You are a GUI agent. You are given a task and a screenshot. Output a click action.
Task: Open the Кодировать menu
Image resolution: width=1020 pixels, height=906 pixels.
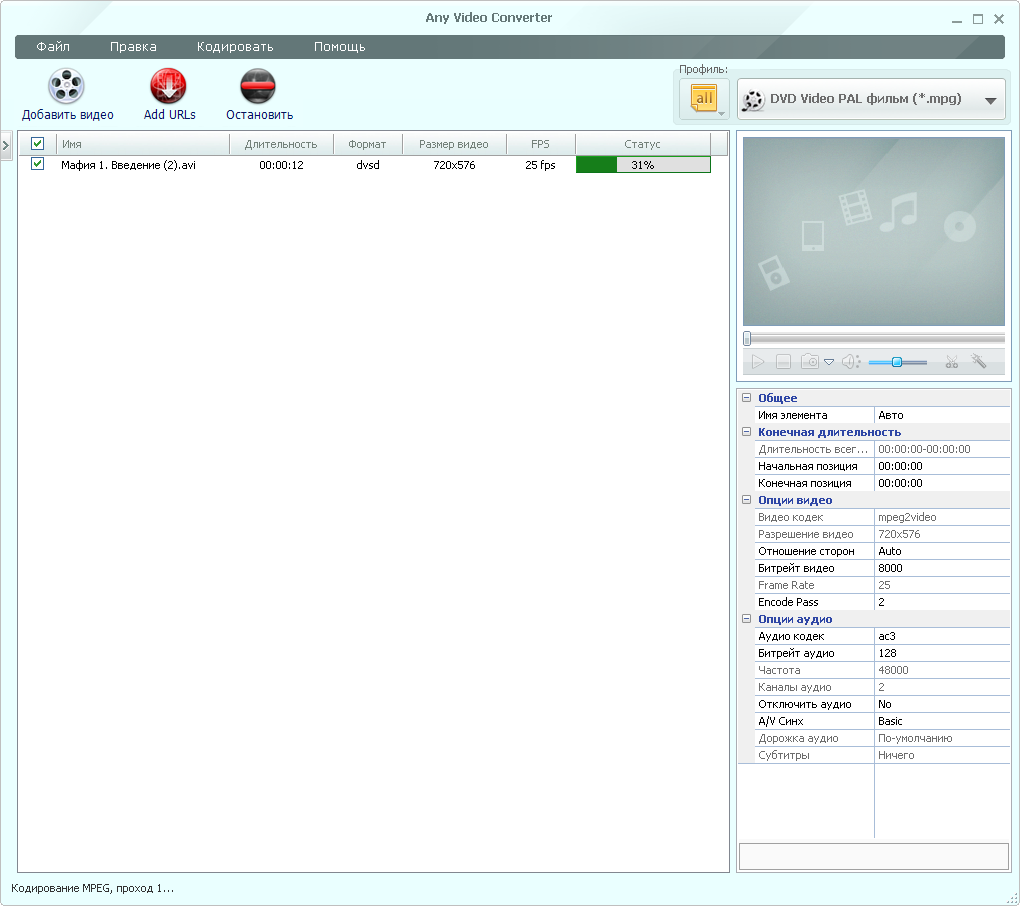[235, 47]
